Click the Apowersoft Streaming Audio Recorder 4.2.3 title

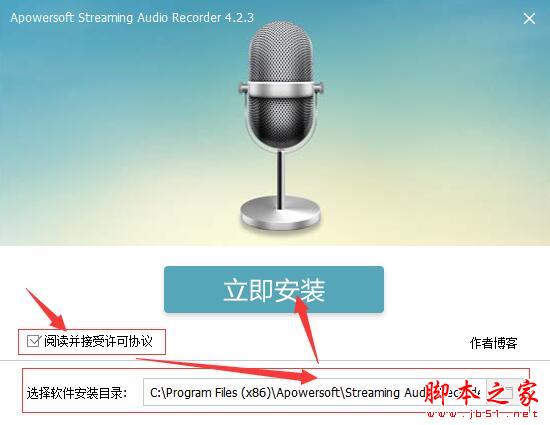point(132,18)
